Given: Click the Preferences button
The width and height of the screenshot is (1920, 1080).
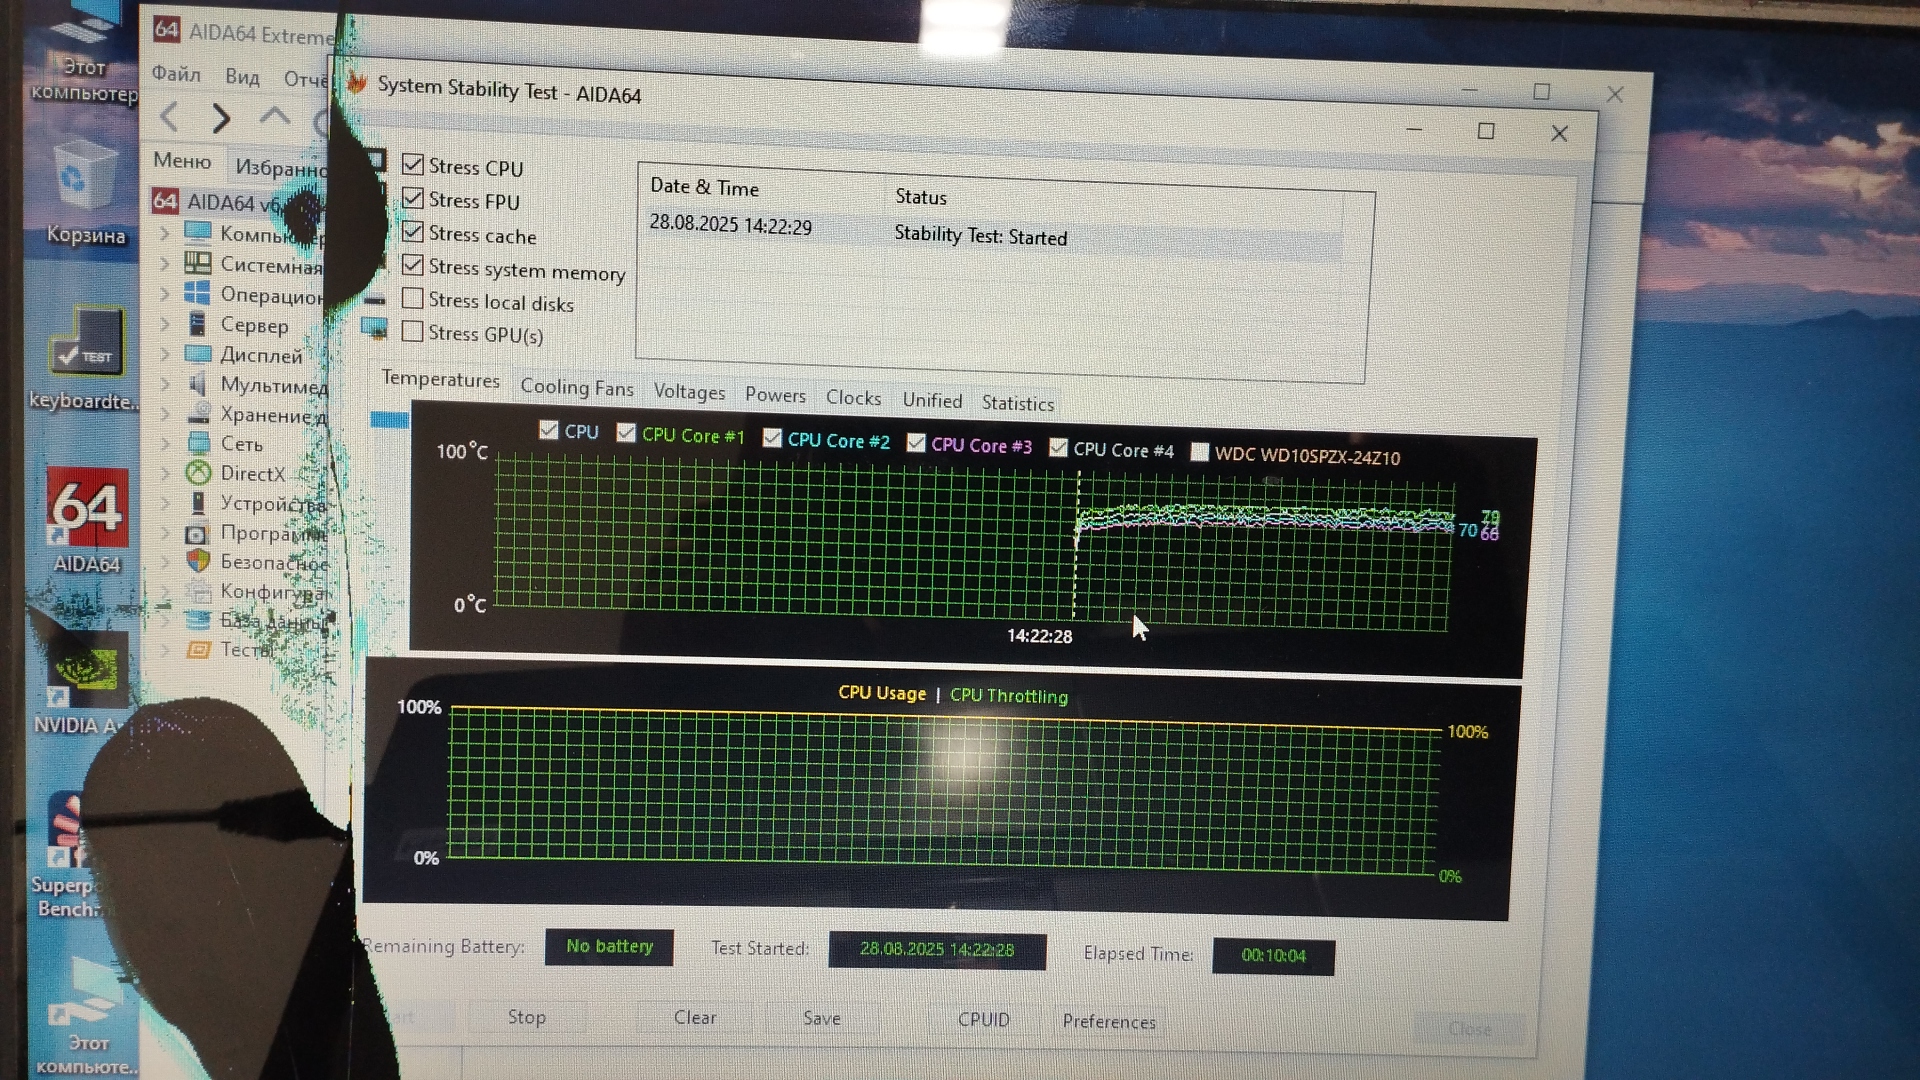Looking at the screenshot, I should click(1108, 1021).
